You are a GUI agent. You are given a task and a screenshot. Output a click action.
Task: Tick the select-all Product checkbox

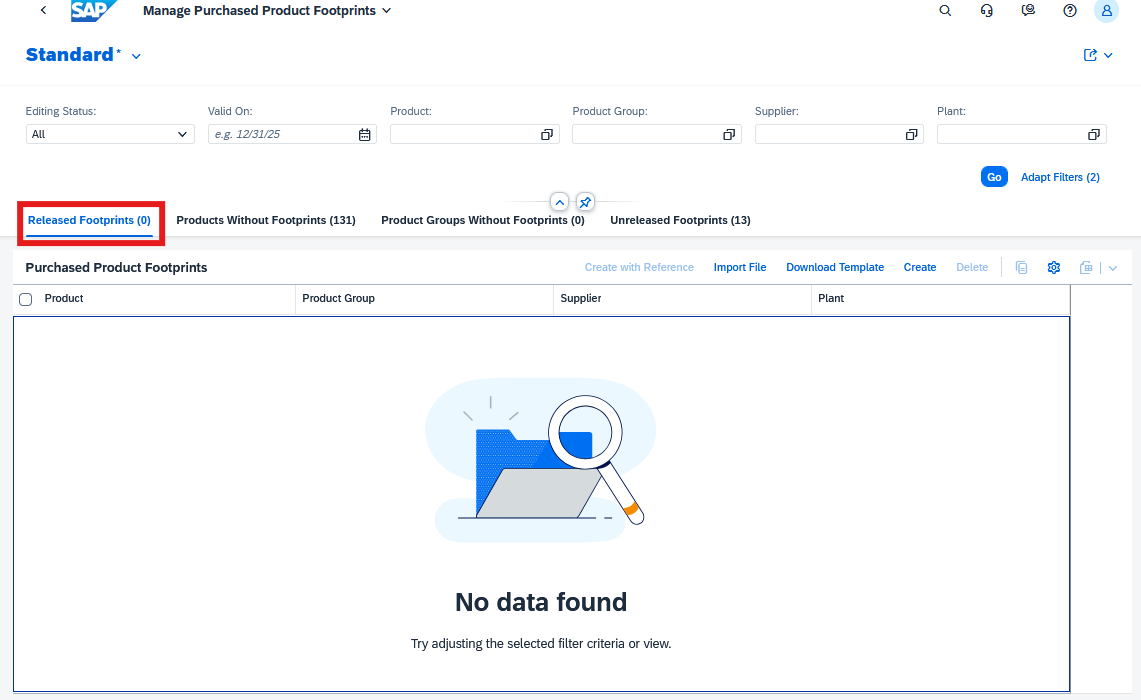coord(25,299)
